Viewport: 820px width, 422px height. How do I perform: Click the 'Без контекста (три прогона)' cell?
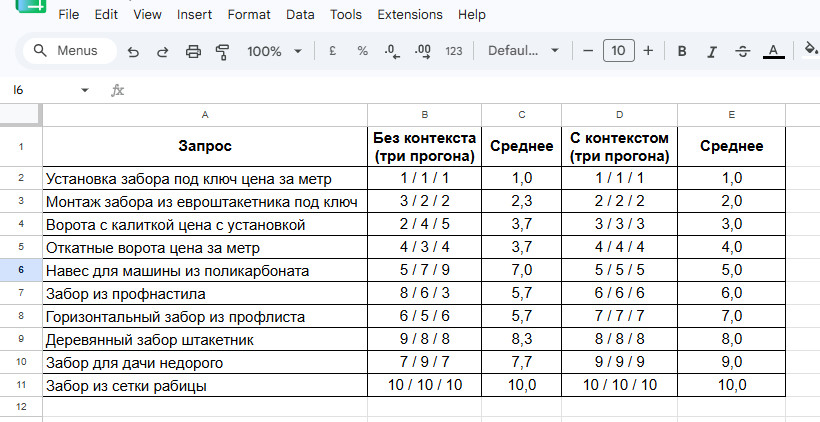coord(425,146)
